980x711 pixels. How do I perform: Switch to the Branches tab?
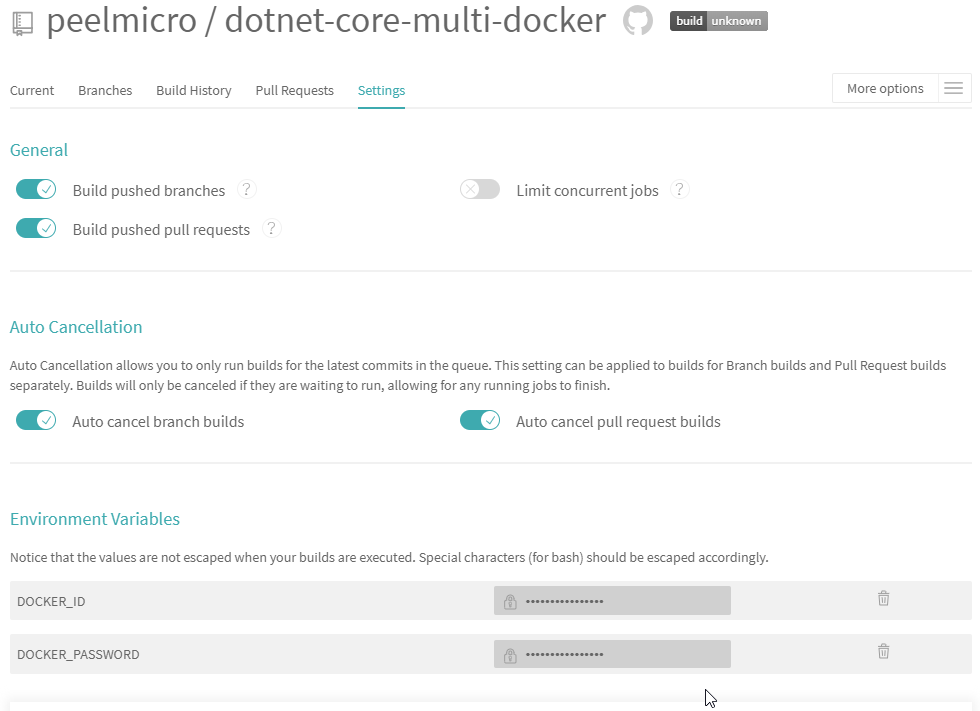(x=105, y=91)
